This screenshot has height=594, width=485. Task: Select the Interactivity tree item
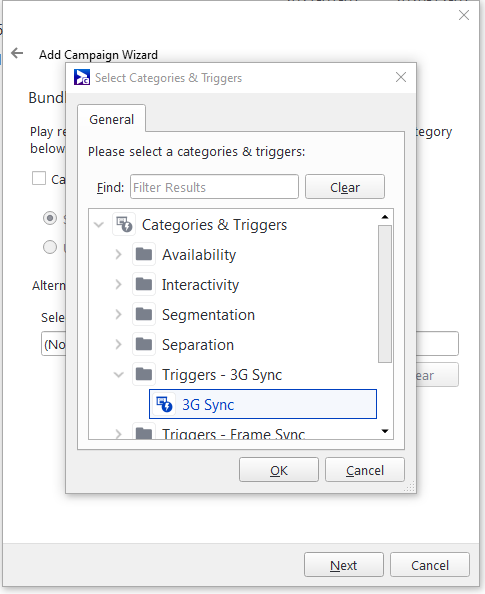tap(200, 284)
